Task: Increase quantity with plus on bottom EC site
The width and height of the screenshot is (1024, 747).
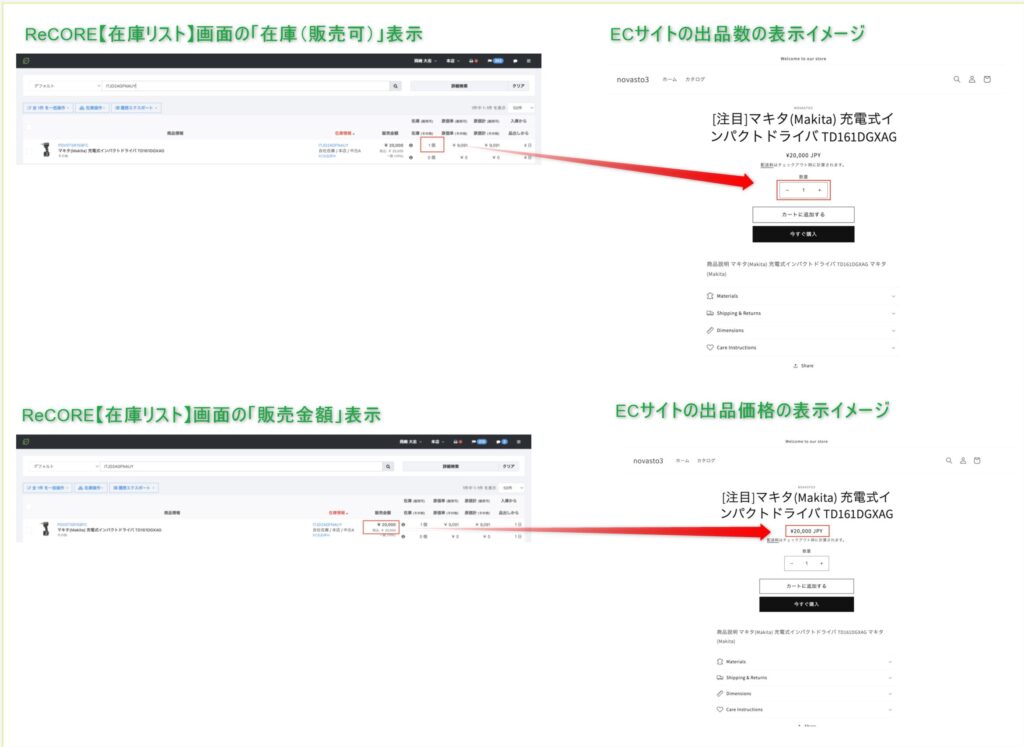Action: (822, 563)
